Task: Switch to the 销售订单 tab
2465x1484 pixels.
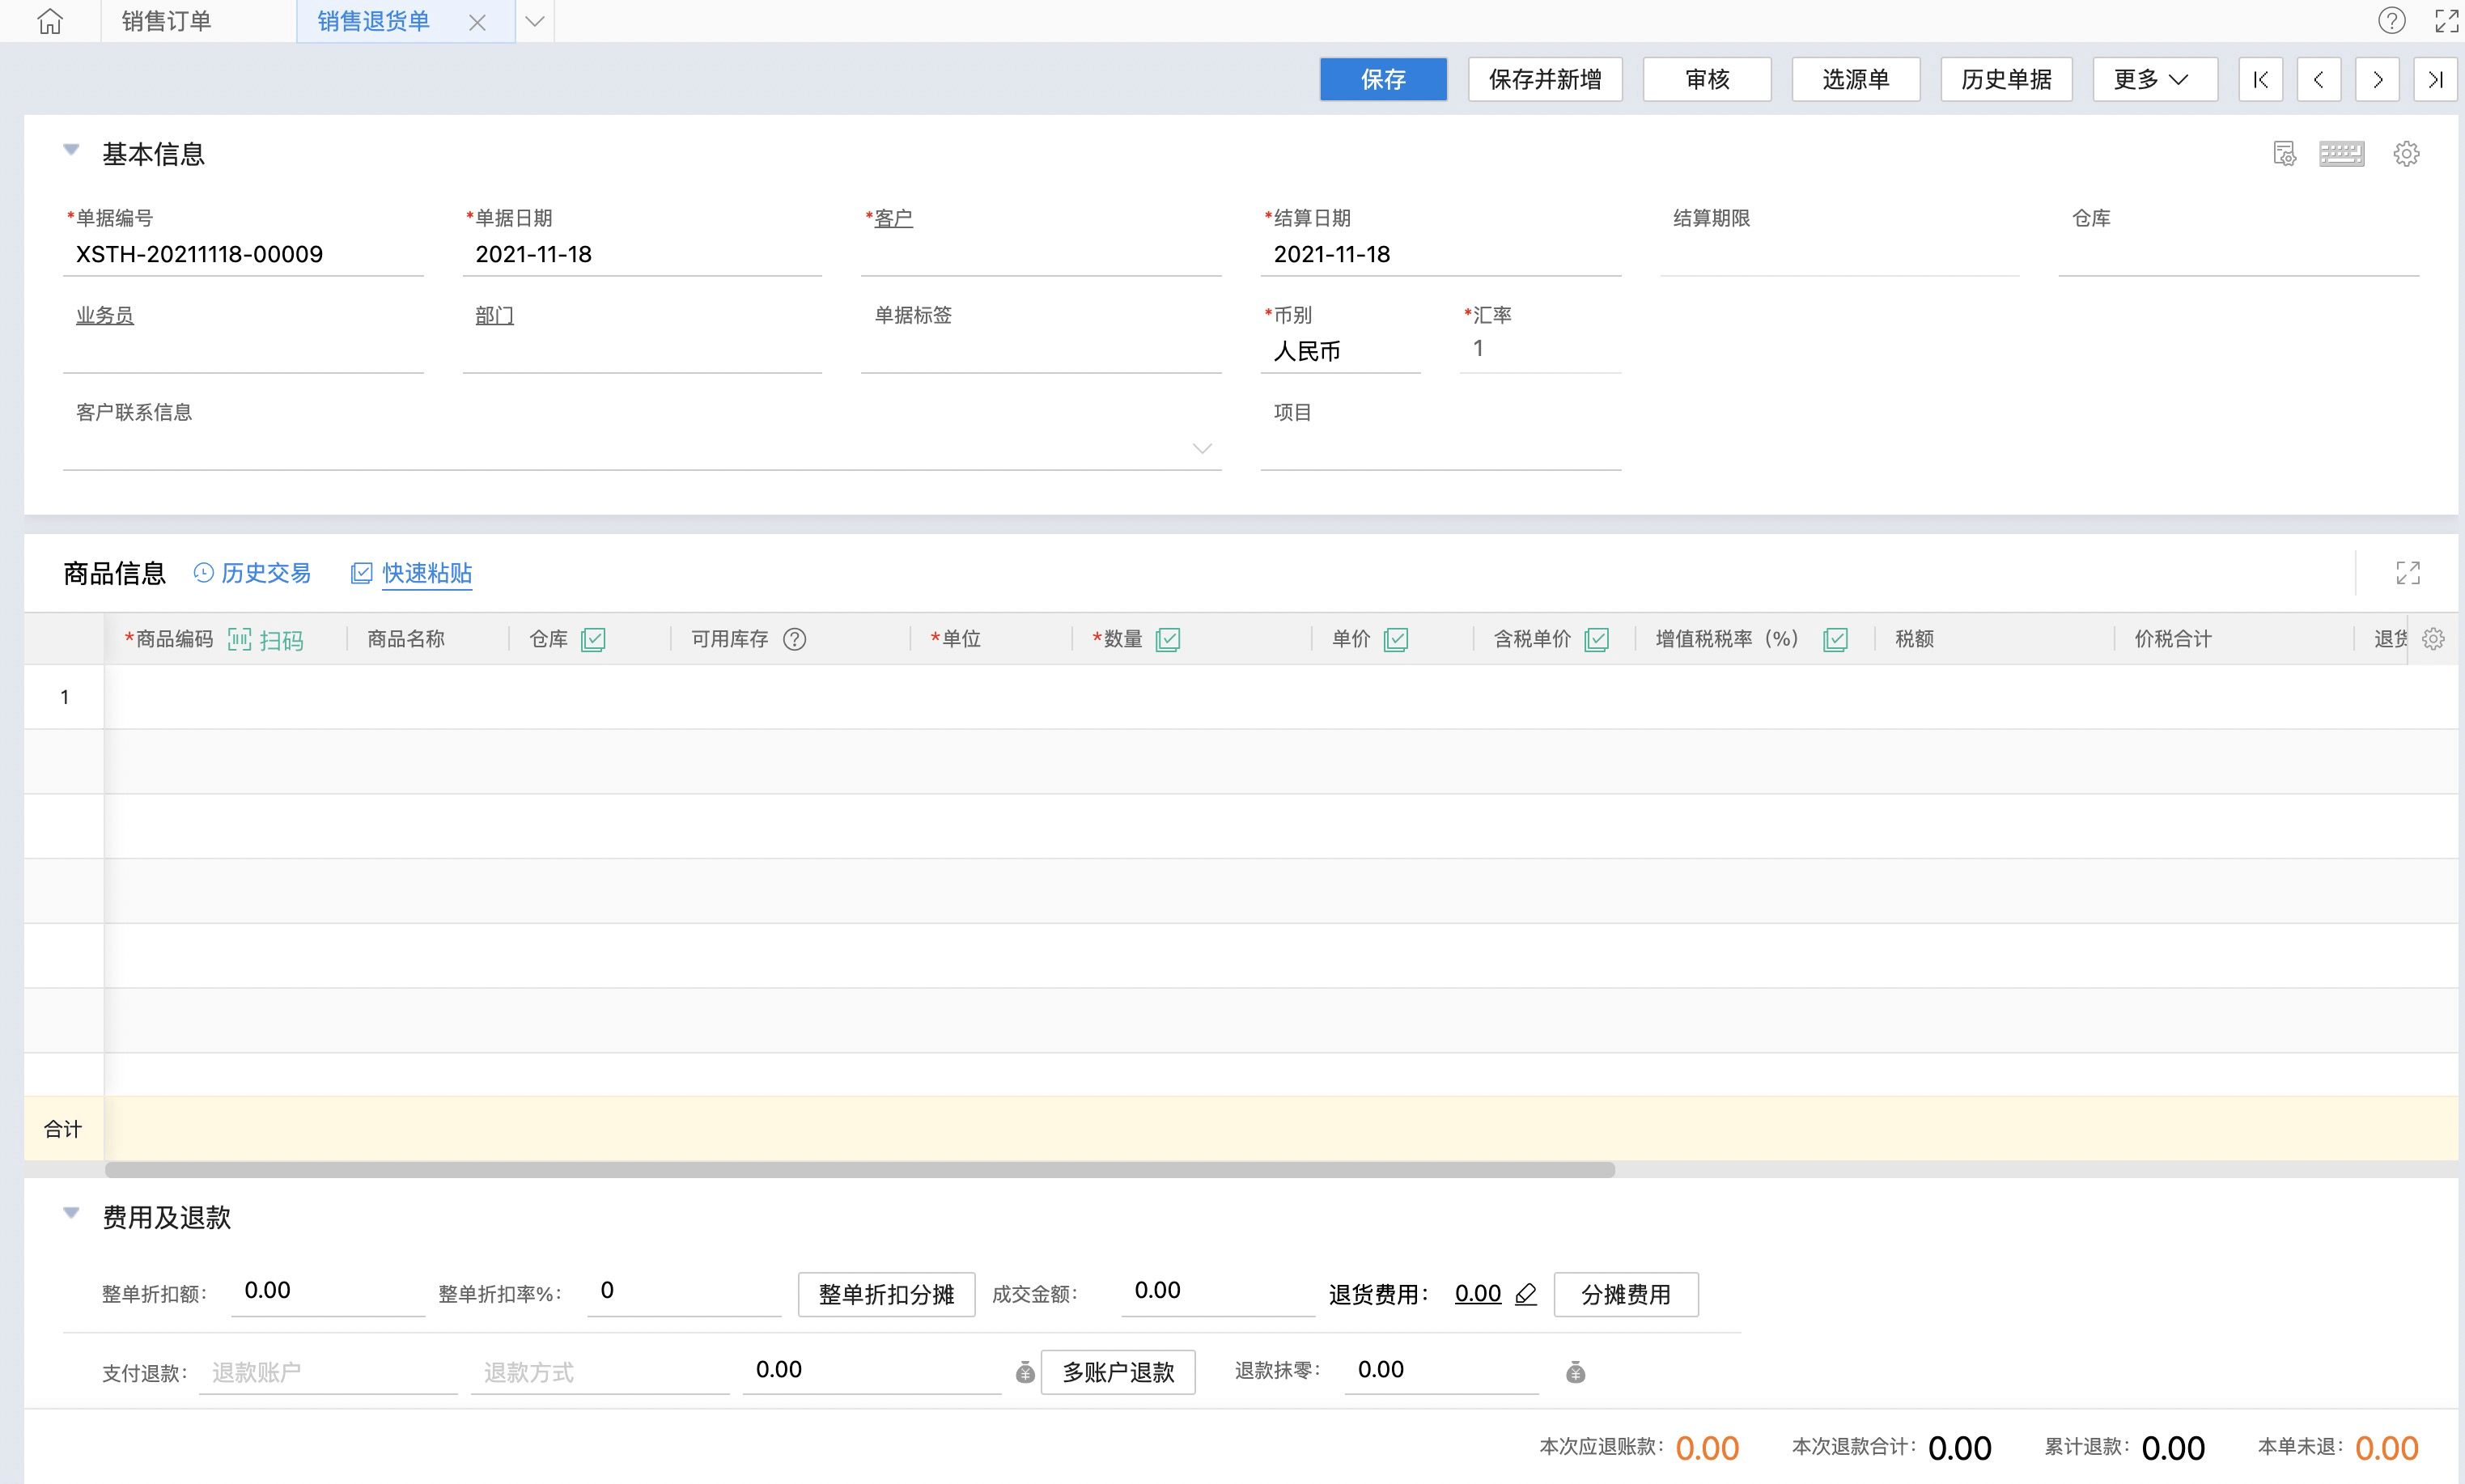Action: (167, 21)
